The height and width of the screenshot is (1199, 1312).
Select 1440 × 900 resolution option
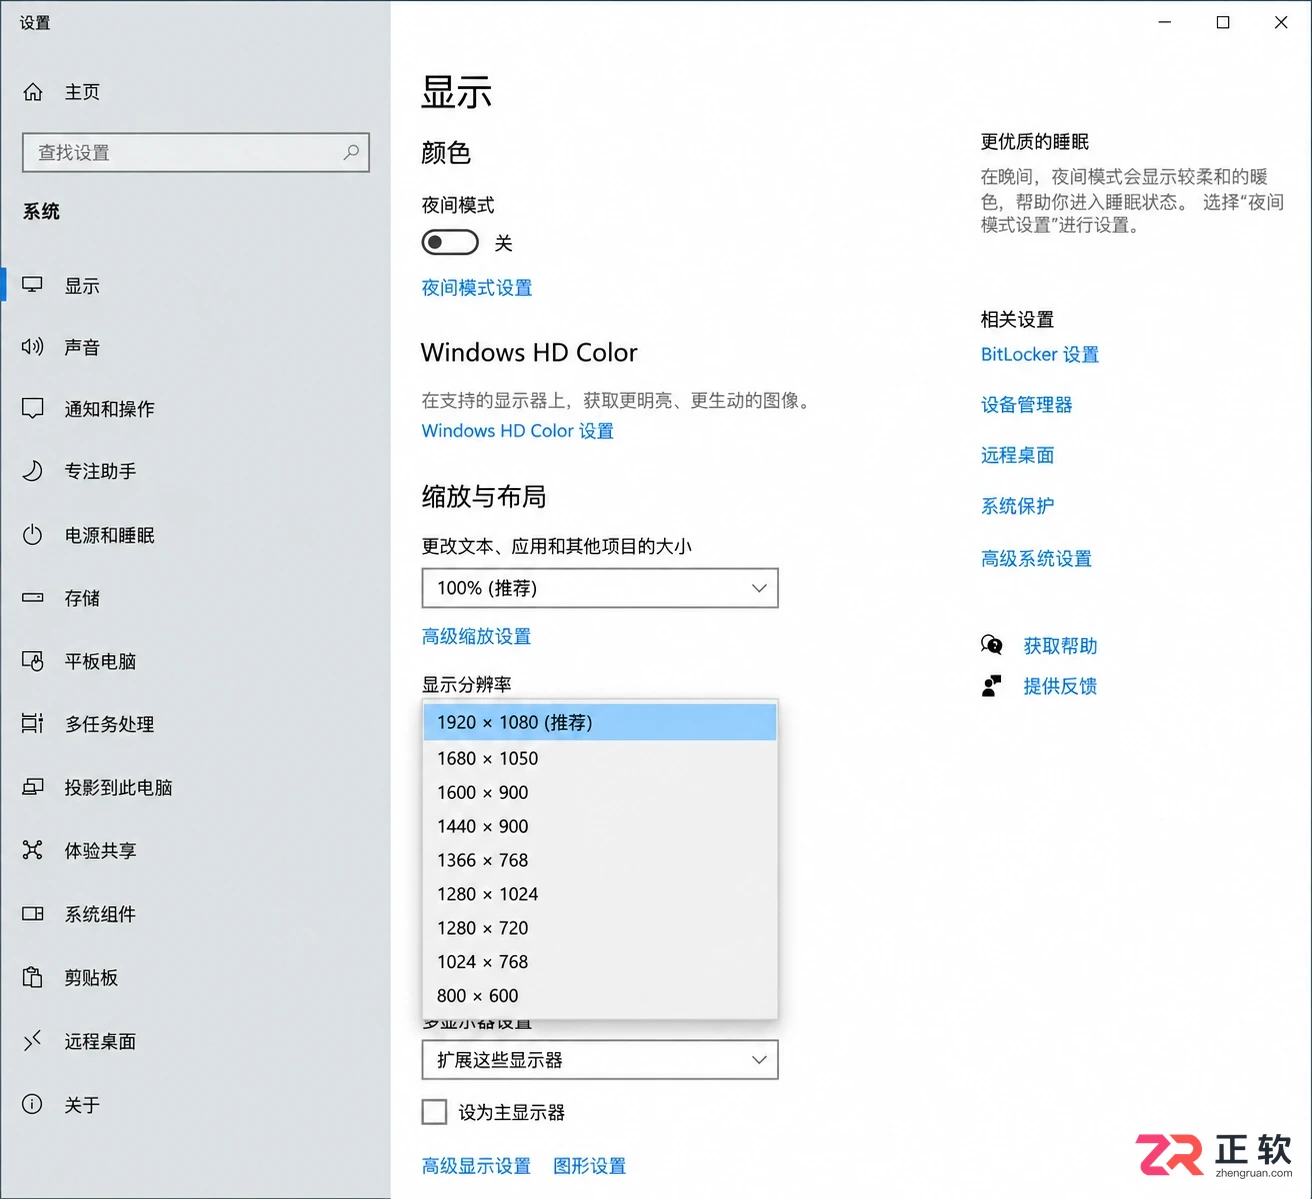(x=600, y=826)
